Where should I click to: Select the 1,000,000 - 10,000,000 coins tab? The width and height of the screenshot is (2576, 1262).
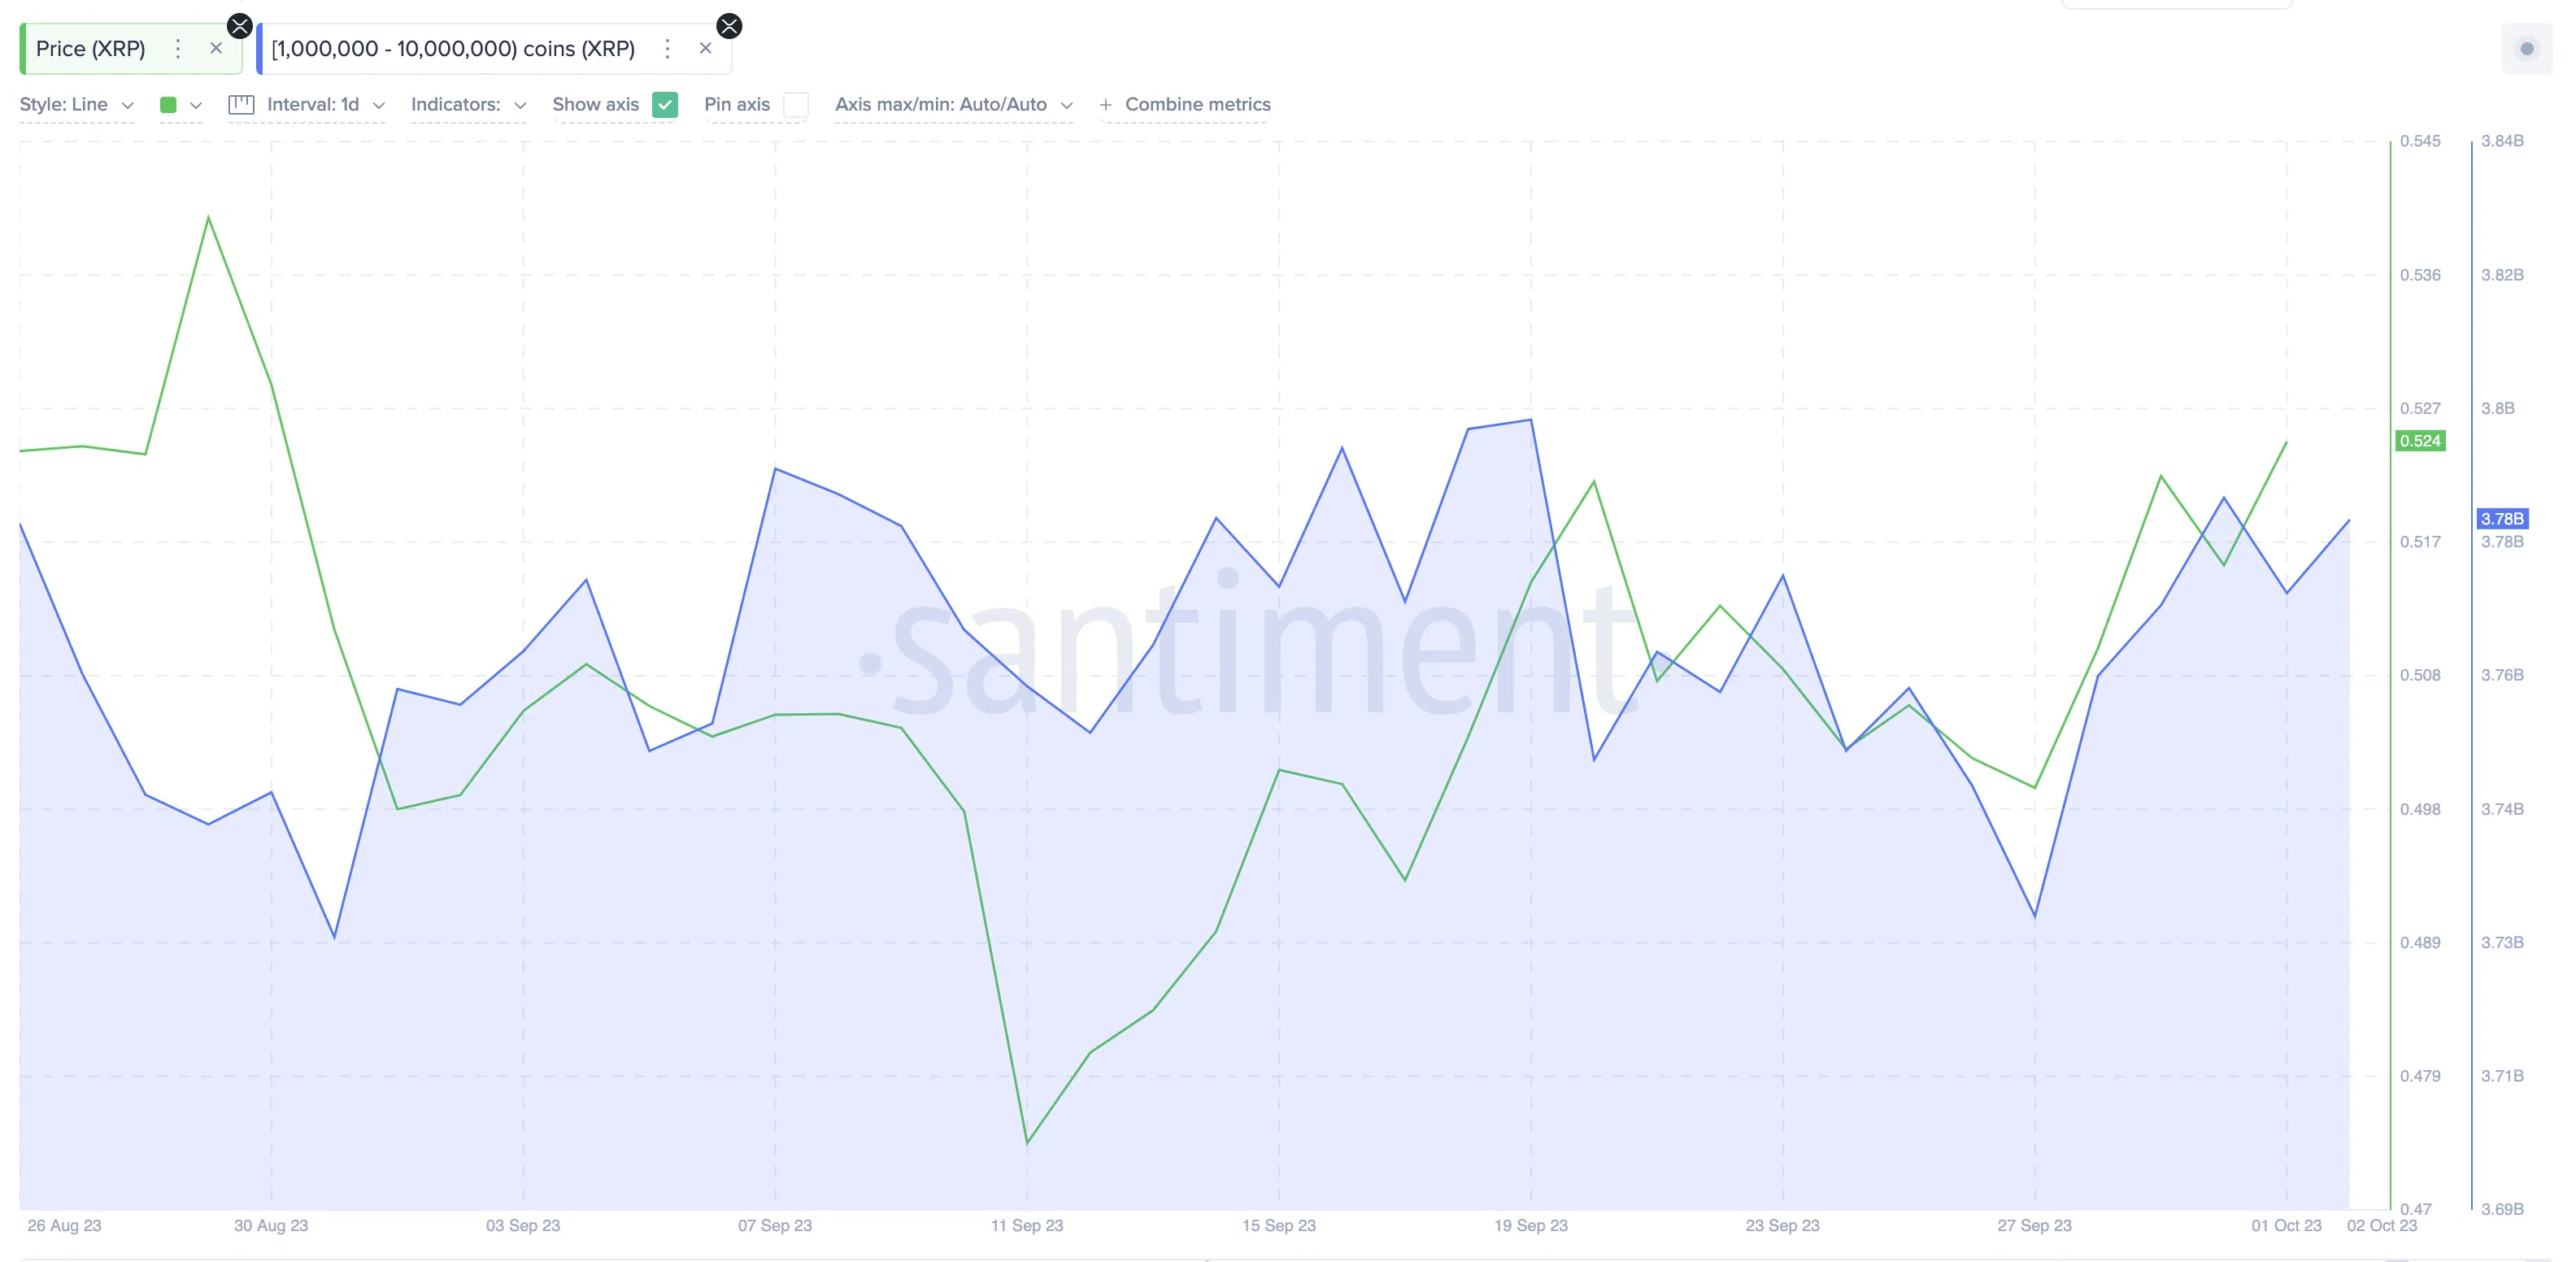(x=453, y=49)
